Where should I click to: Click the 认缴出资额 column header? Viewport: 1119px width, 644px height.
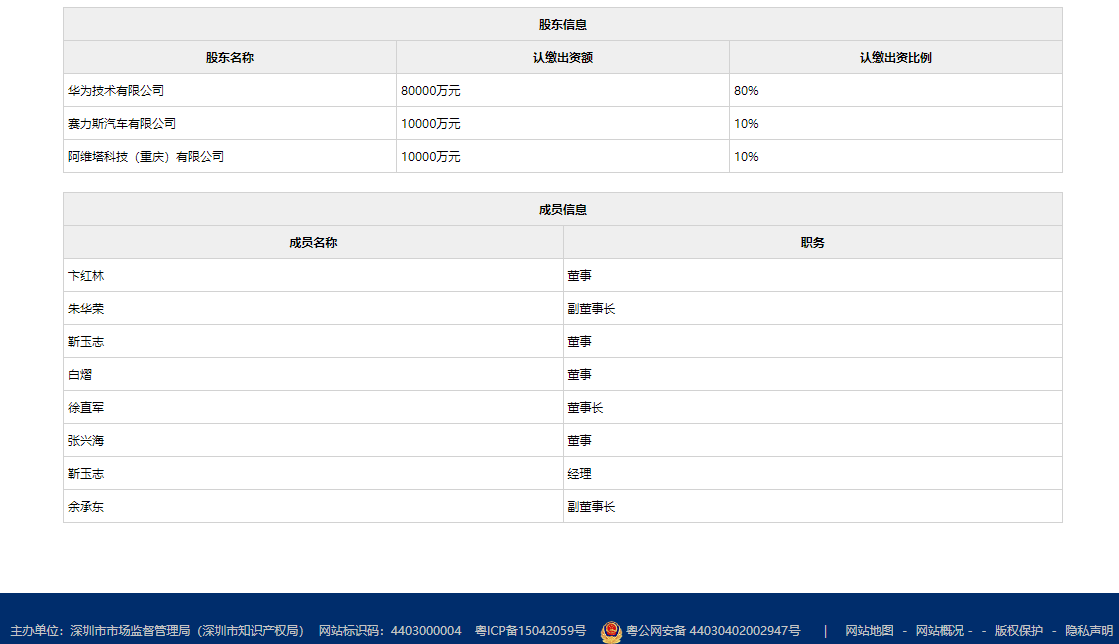[562, 58]
